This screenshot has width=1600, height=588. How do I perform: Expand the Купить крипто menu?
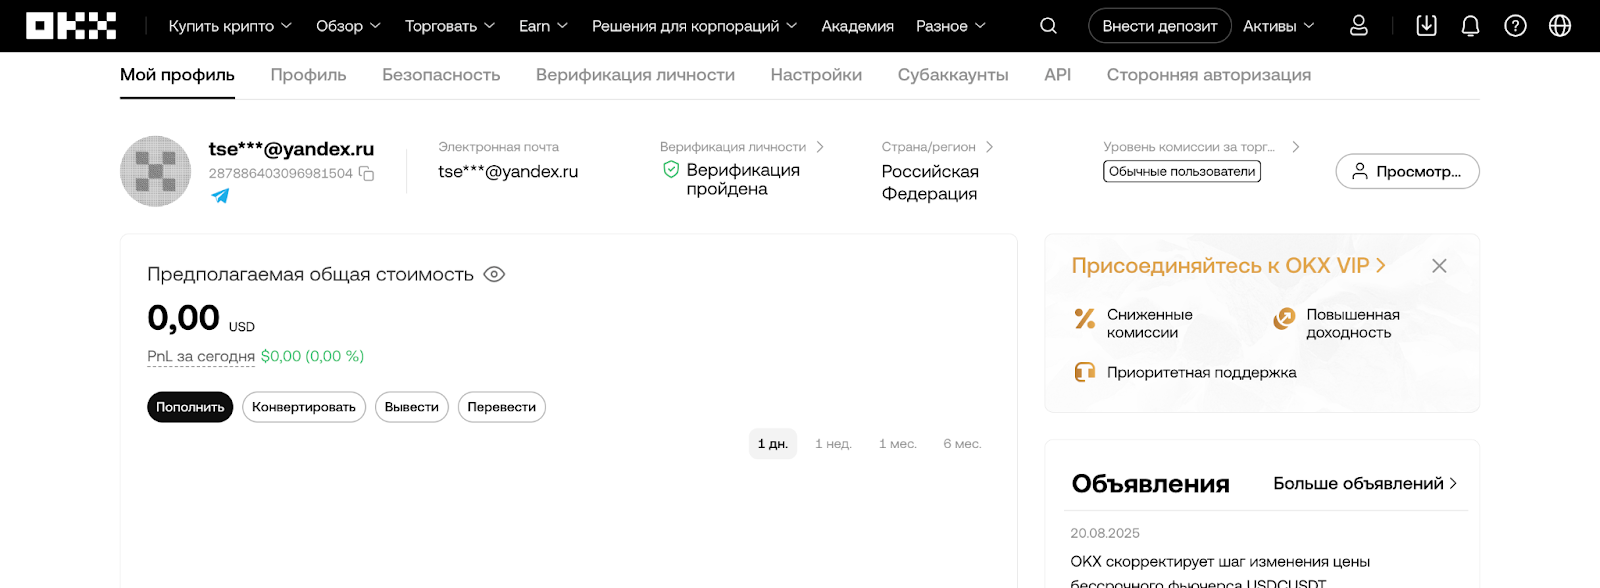pos(230,26)
